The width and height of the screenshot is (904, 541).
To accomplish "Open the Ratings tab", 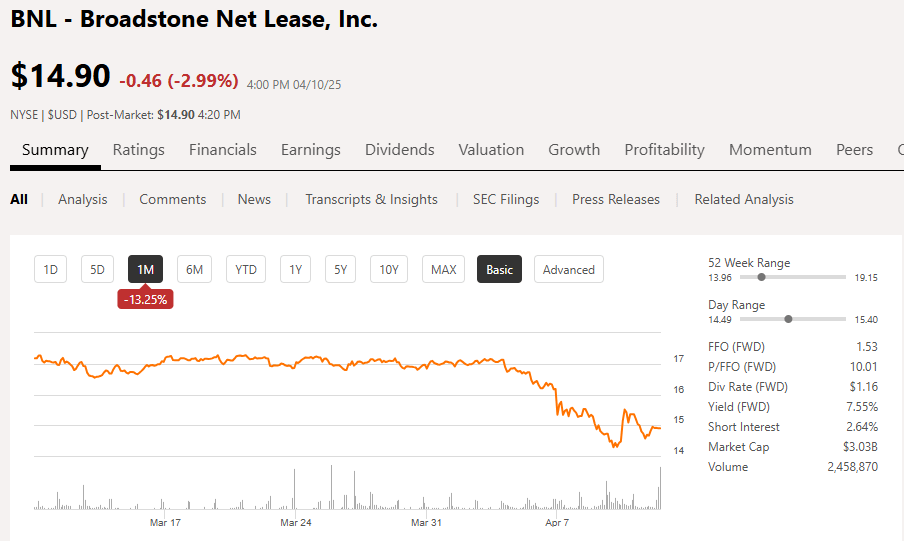I will click(138, 150).
